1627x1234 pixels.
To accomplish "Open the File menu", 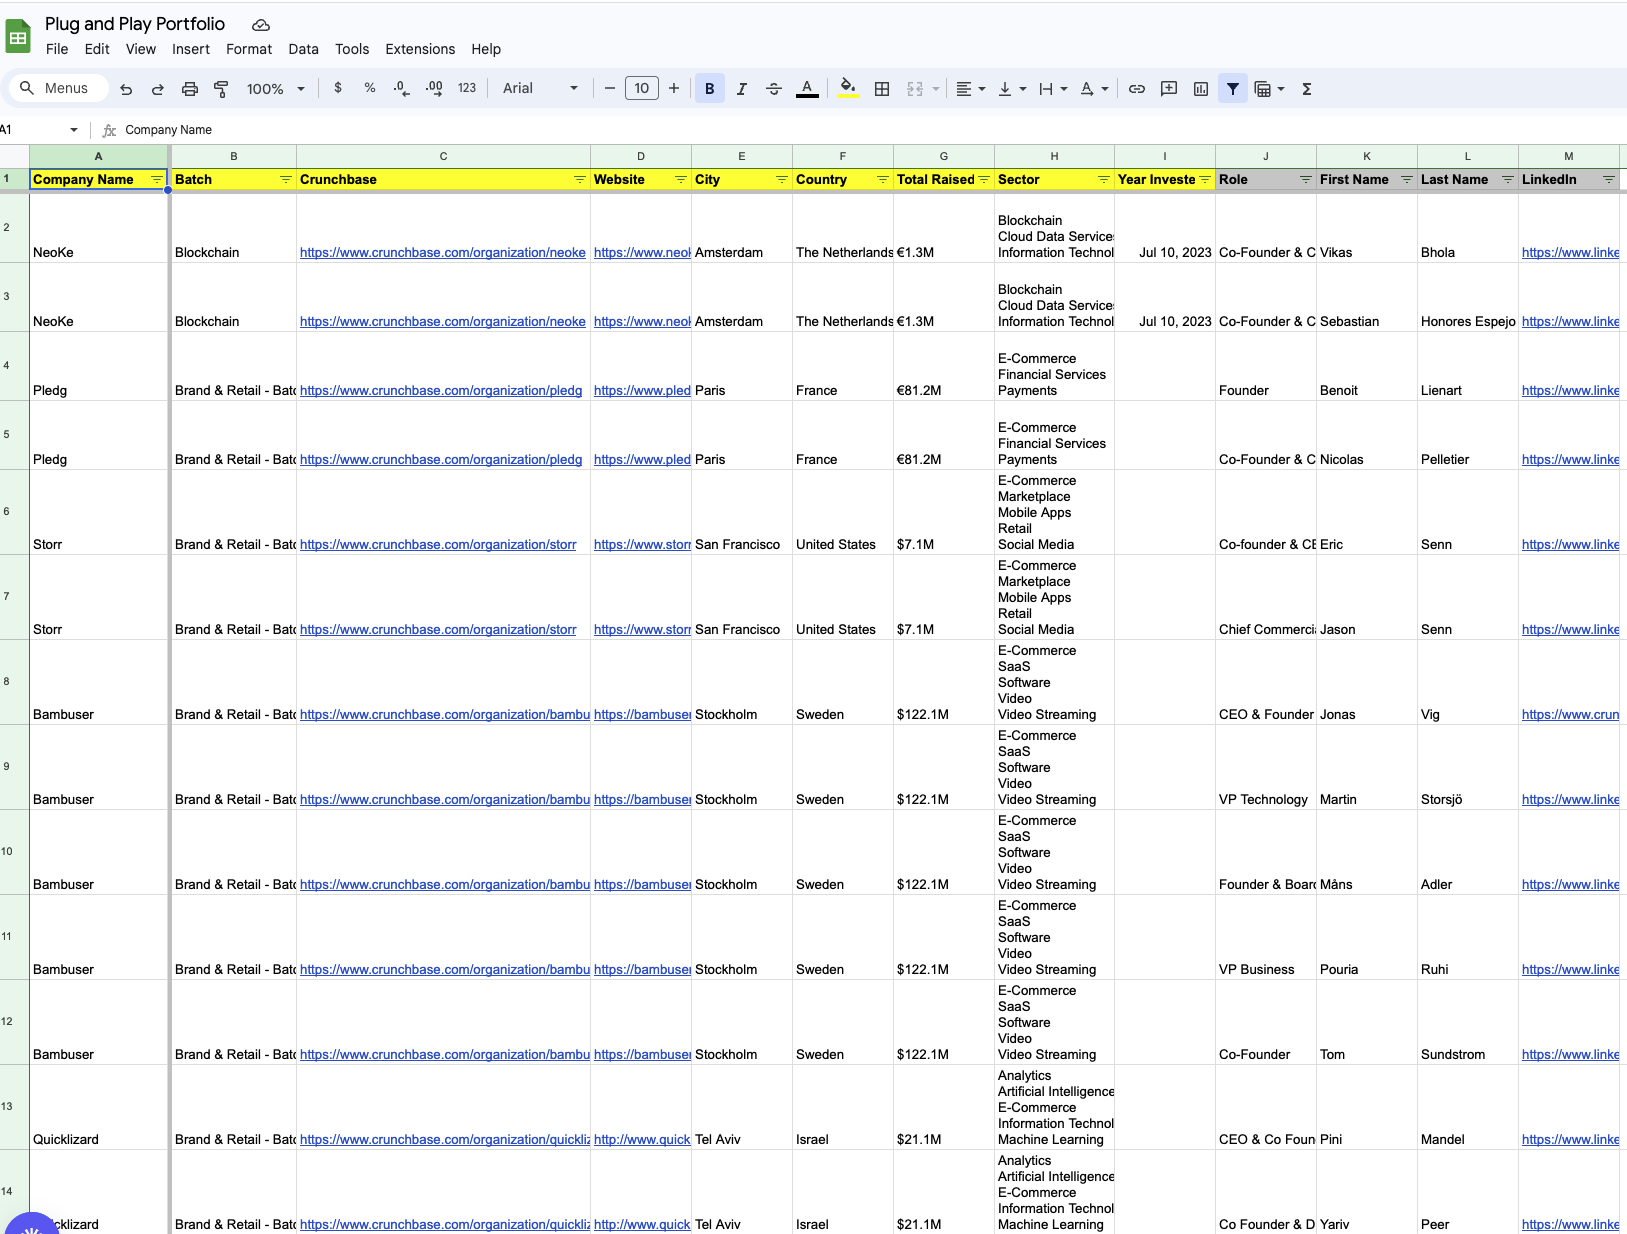I will (x=57, y=49).
